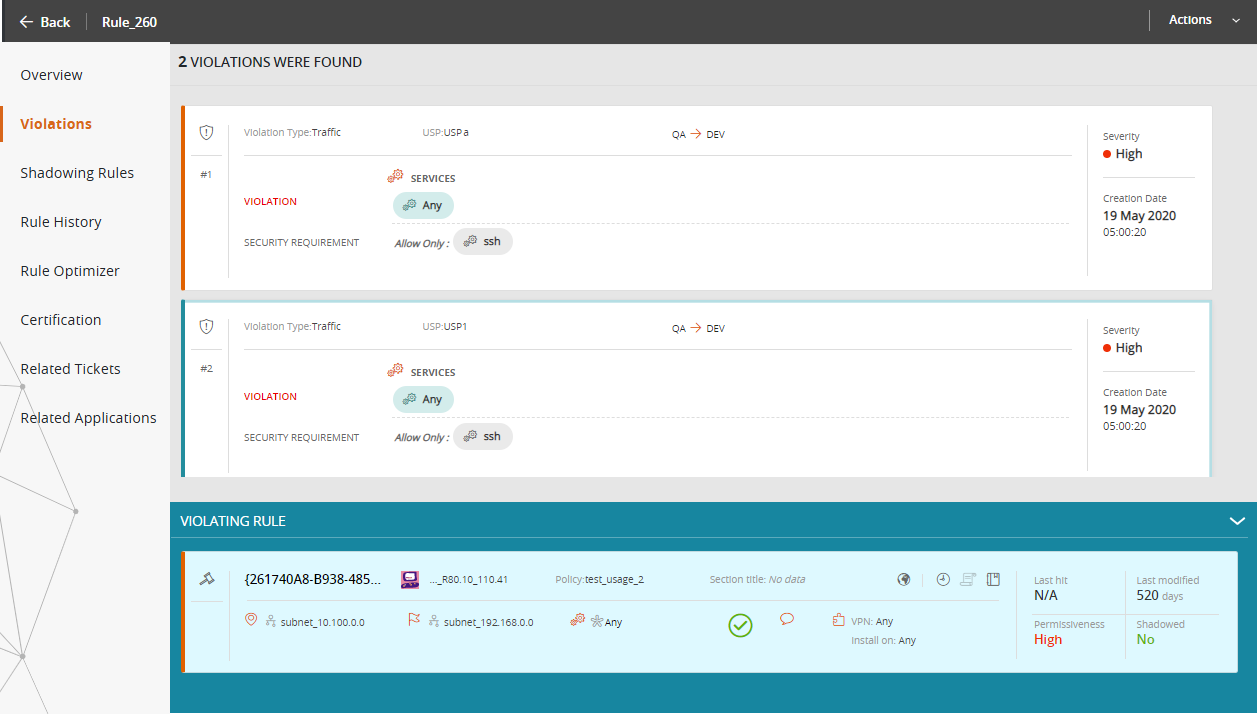Click the Back arrow button
Viewport: 1257px width, 714px height.
coord(44,22)
